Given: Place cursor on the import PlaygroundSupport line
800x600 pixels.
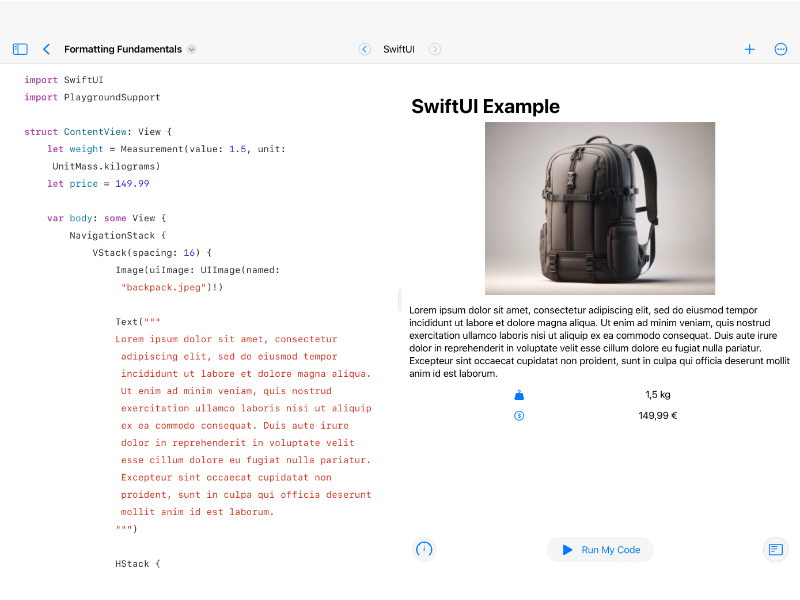Looking at the screenshot, I should [x=92, y=97].
